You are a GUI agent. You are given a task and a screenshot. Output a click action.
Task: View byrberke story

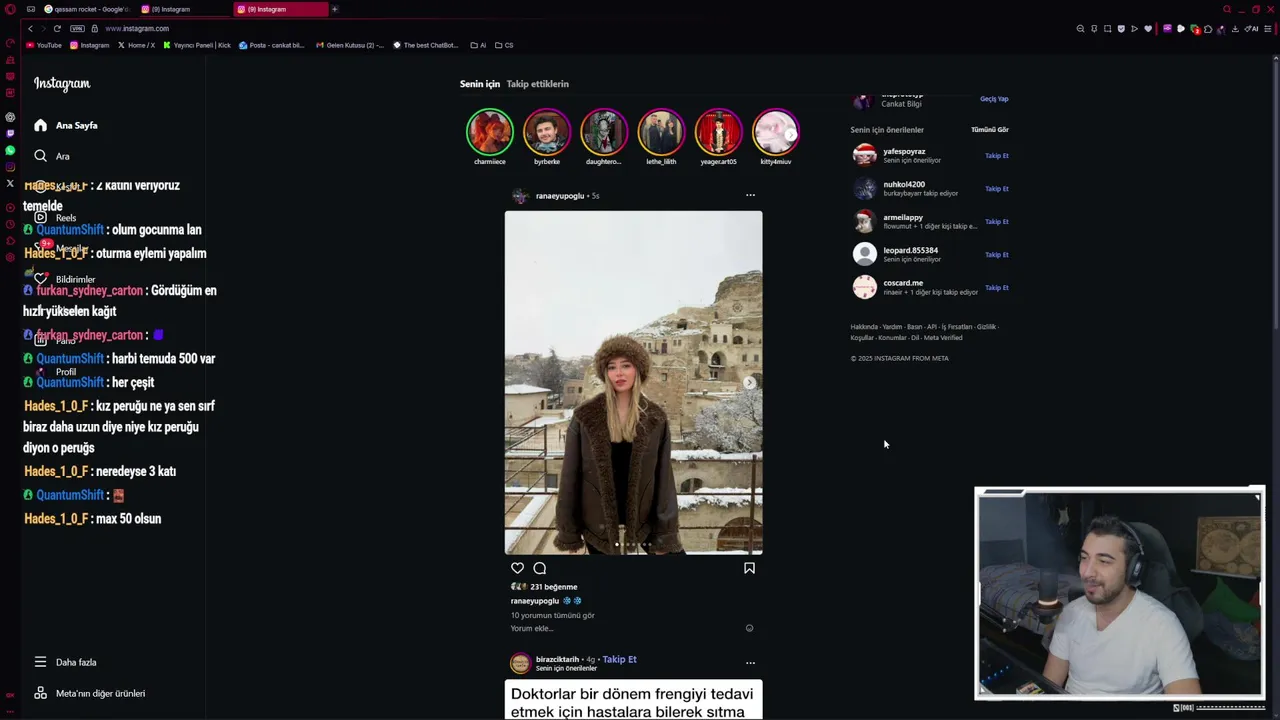coord(547,132)
